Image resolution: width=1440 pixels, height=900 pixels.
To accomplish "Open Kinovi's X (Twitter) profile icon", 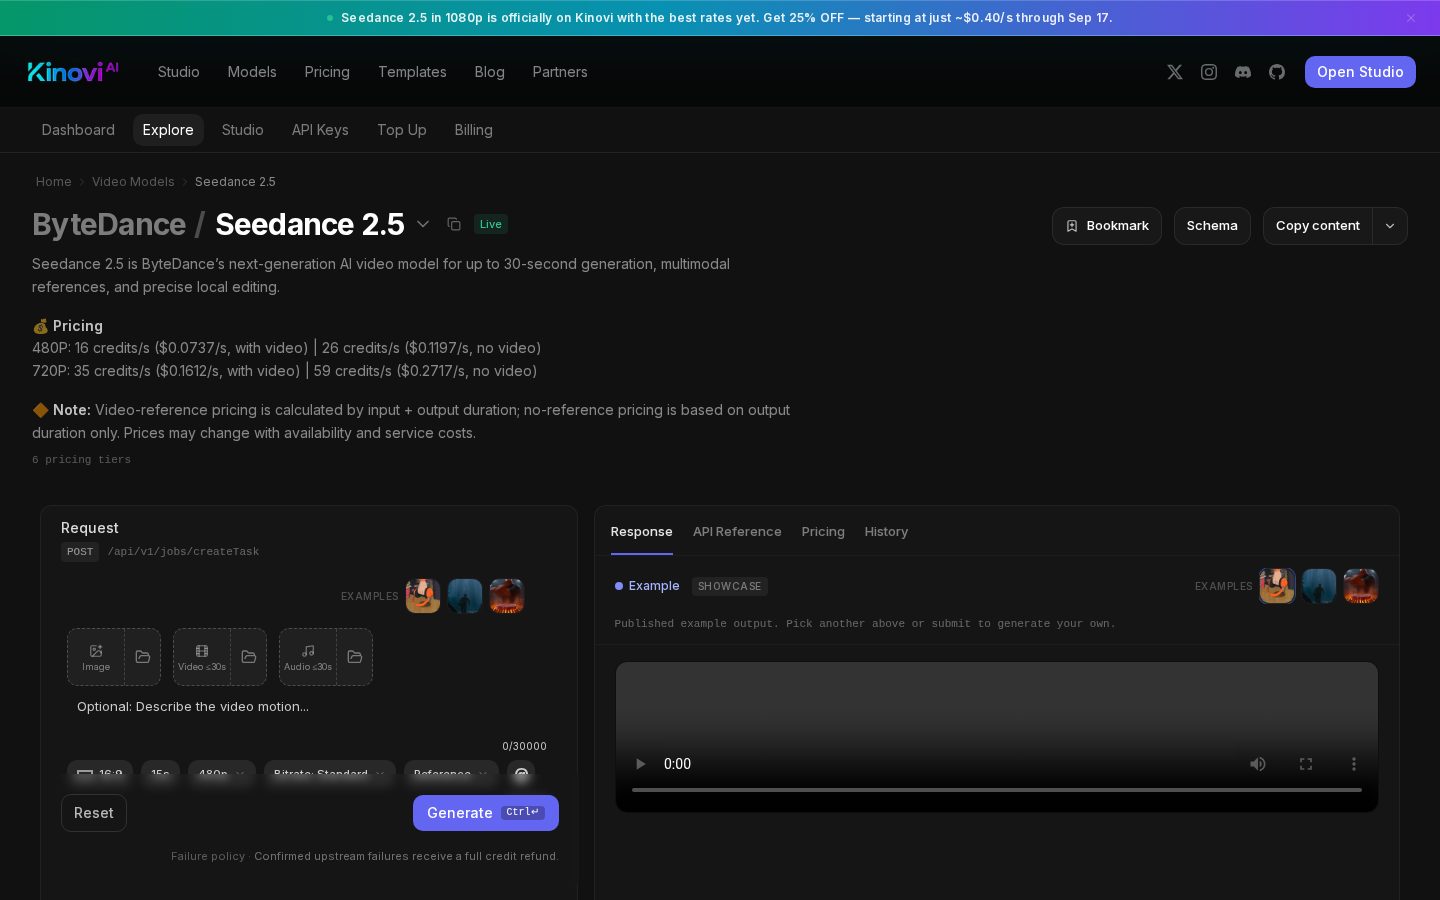I will click(1175, 72).
